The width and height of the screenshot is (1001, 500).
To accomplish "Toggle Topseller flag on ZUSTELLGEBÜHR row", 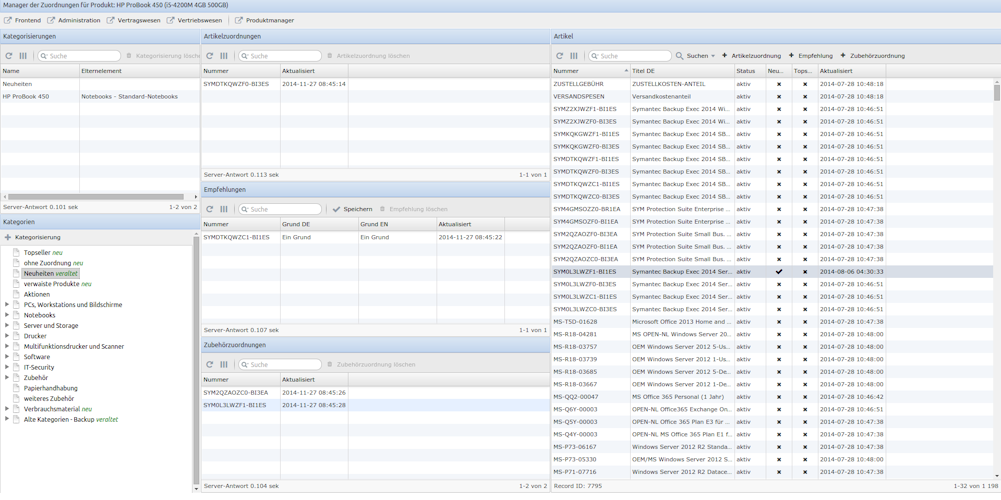I will coord(805,84).
